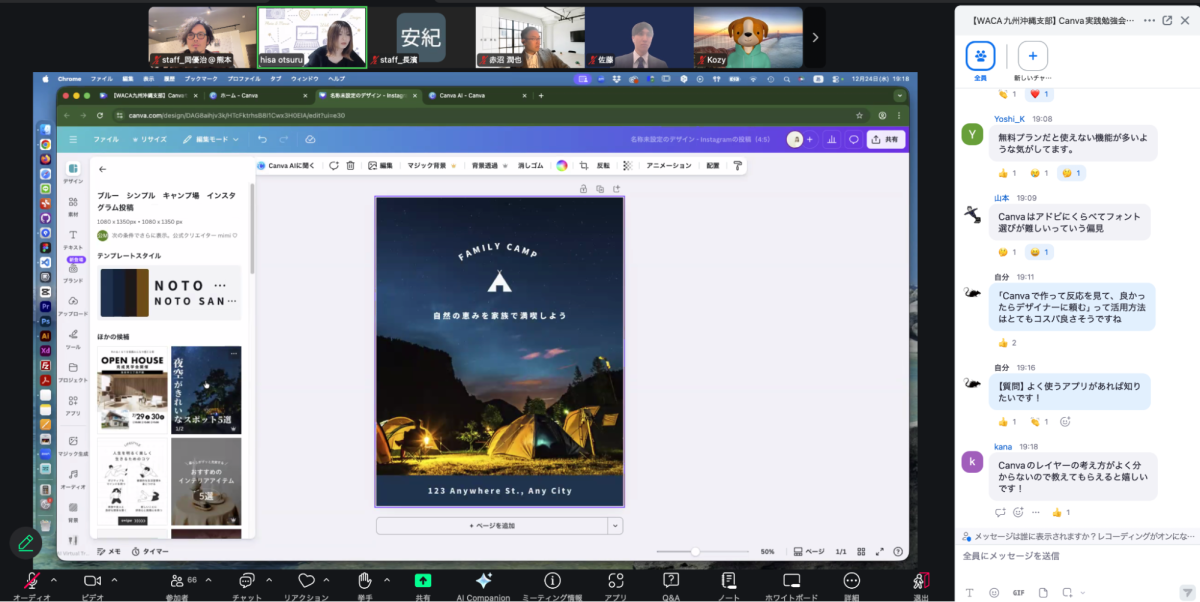Click the thumbs-up reaction on kana's message
This screenshot has width=1200, height=602.
1057,512
